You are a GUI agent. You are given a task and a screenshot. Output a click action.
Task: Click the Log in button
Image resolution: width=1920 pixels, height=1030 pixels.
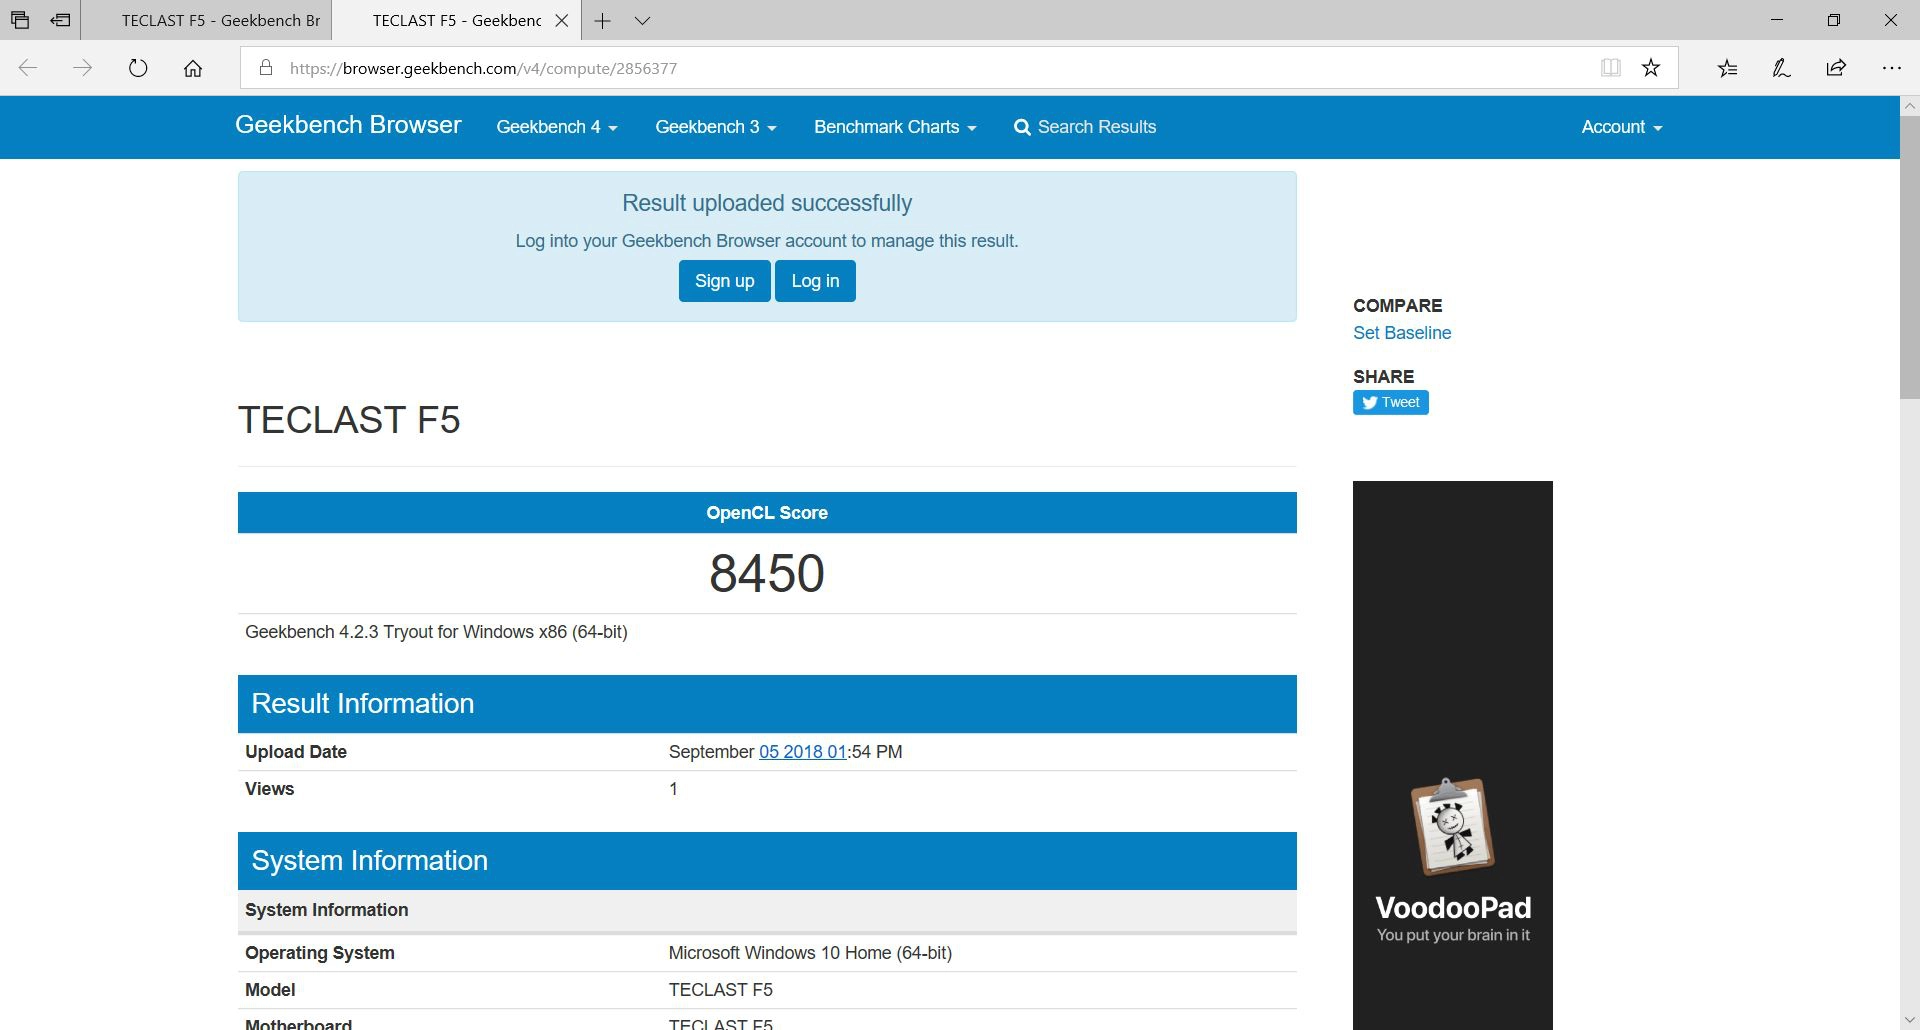[x=815, y=281]
